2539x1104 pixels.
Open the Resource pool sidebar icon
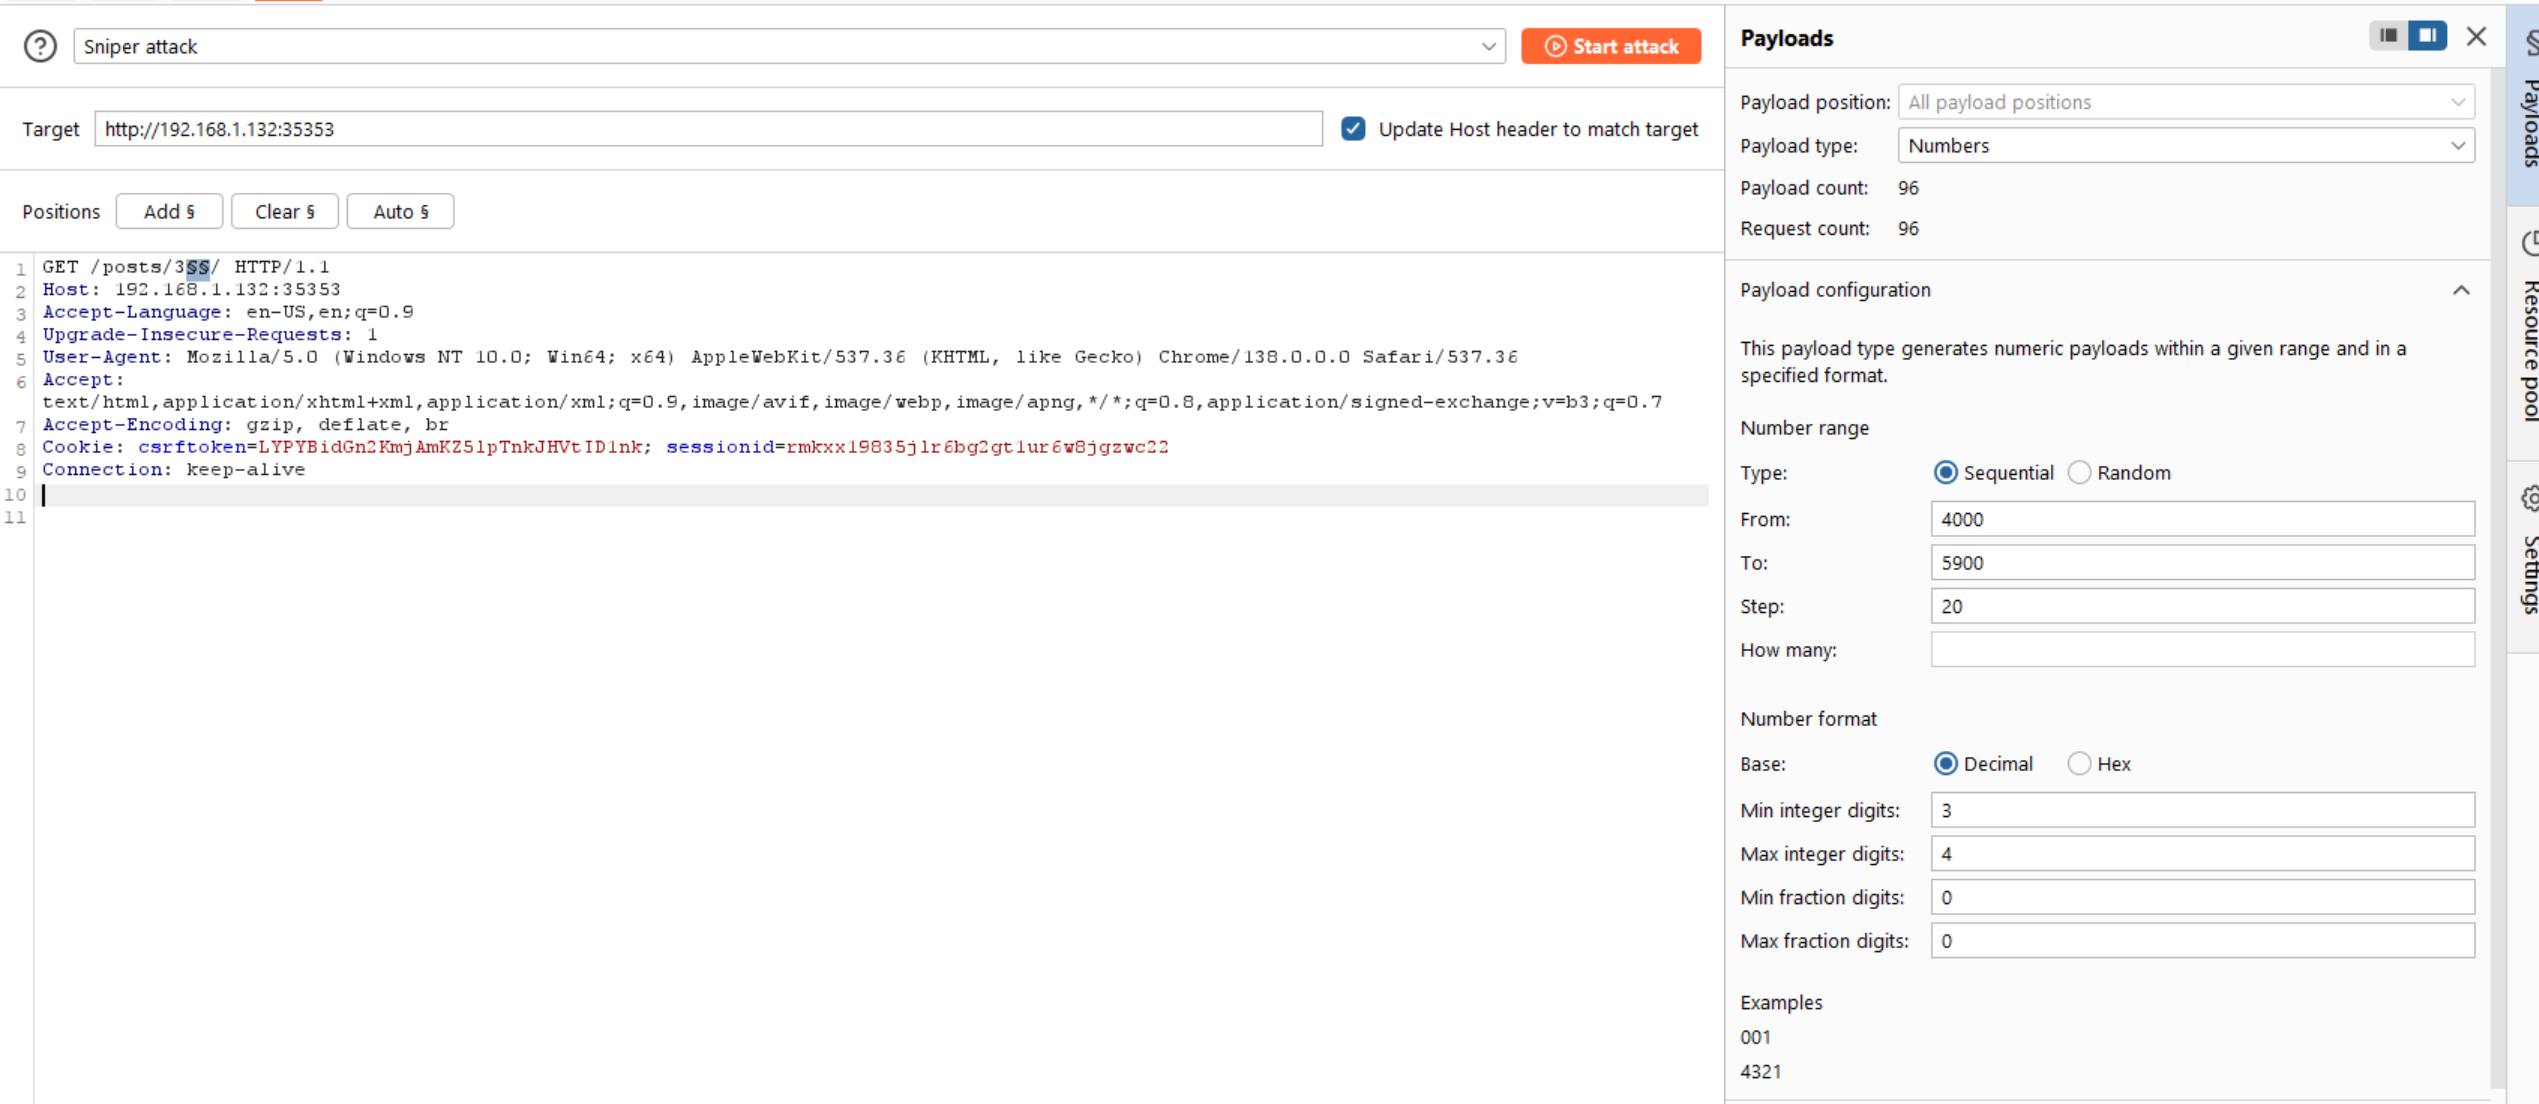pyautogui.click(x=2529, y=243)
